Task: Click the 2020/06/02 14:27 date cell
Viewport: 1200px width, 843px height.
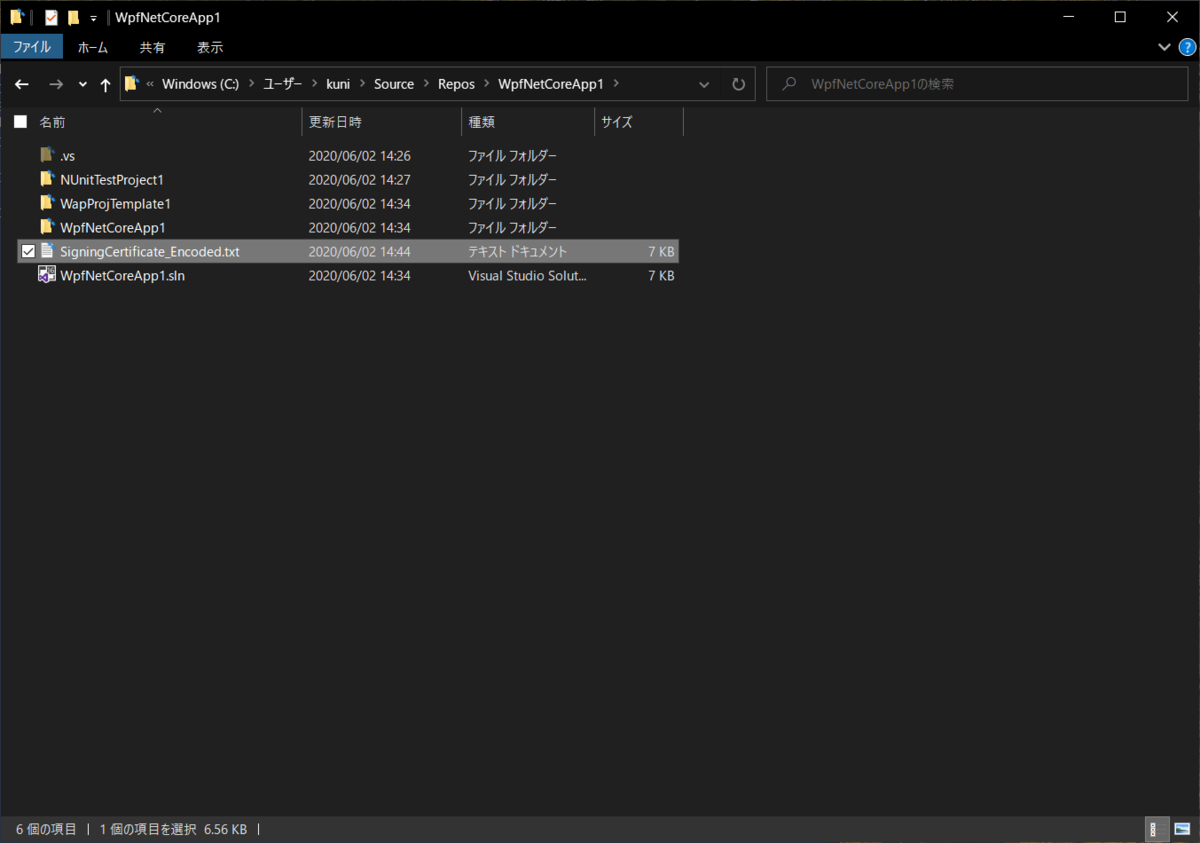Action: pyautogui.click(x=360, y=180)
